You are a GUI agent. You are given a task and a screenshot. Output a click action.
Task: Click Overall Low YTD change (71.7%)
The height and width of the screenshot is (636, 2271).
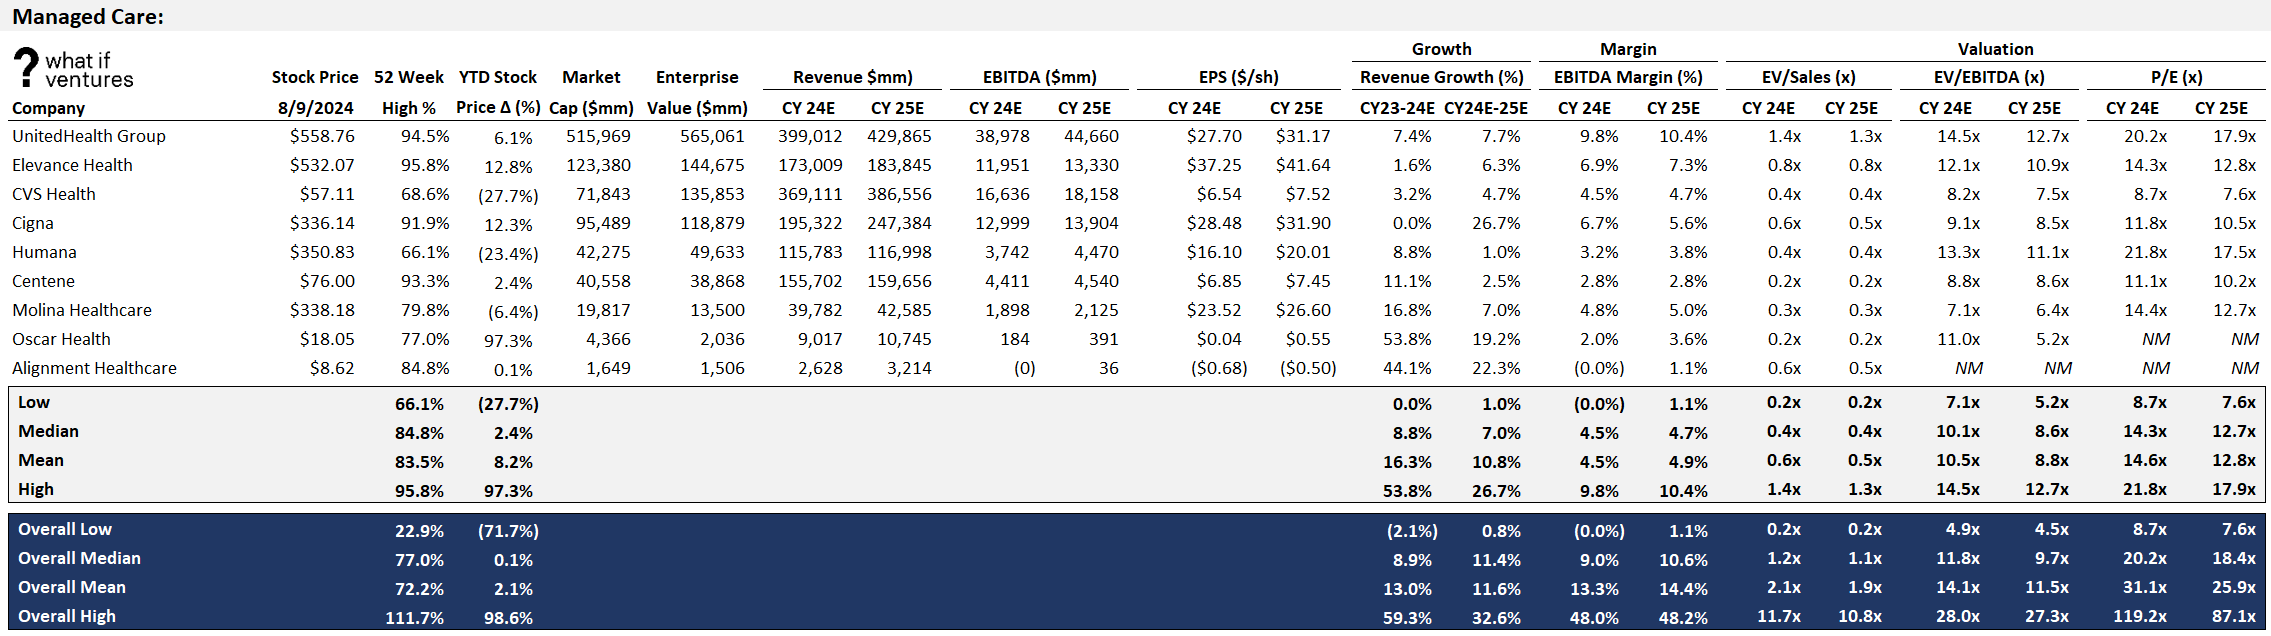(508, 531)
